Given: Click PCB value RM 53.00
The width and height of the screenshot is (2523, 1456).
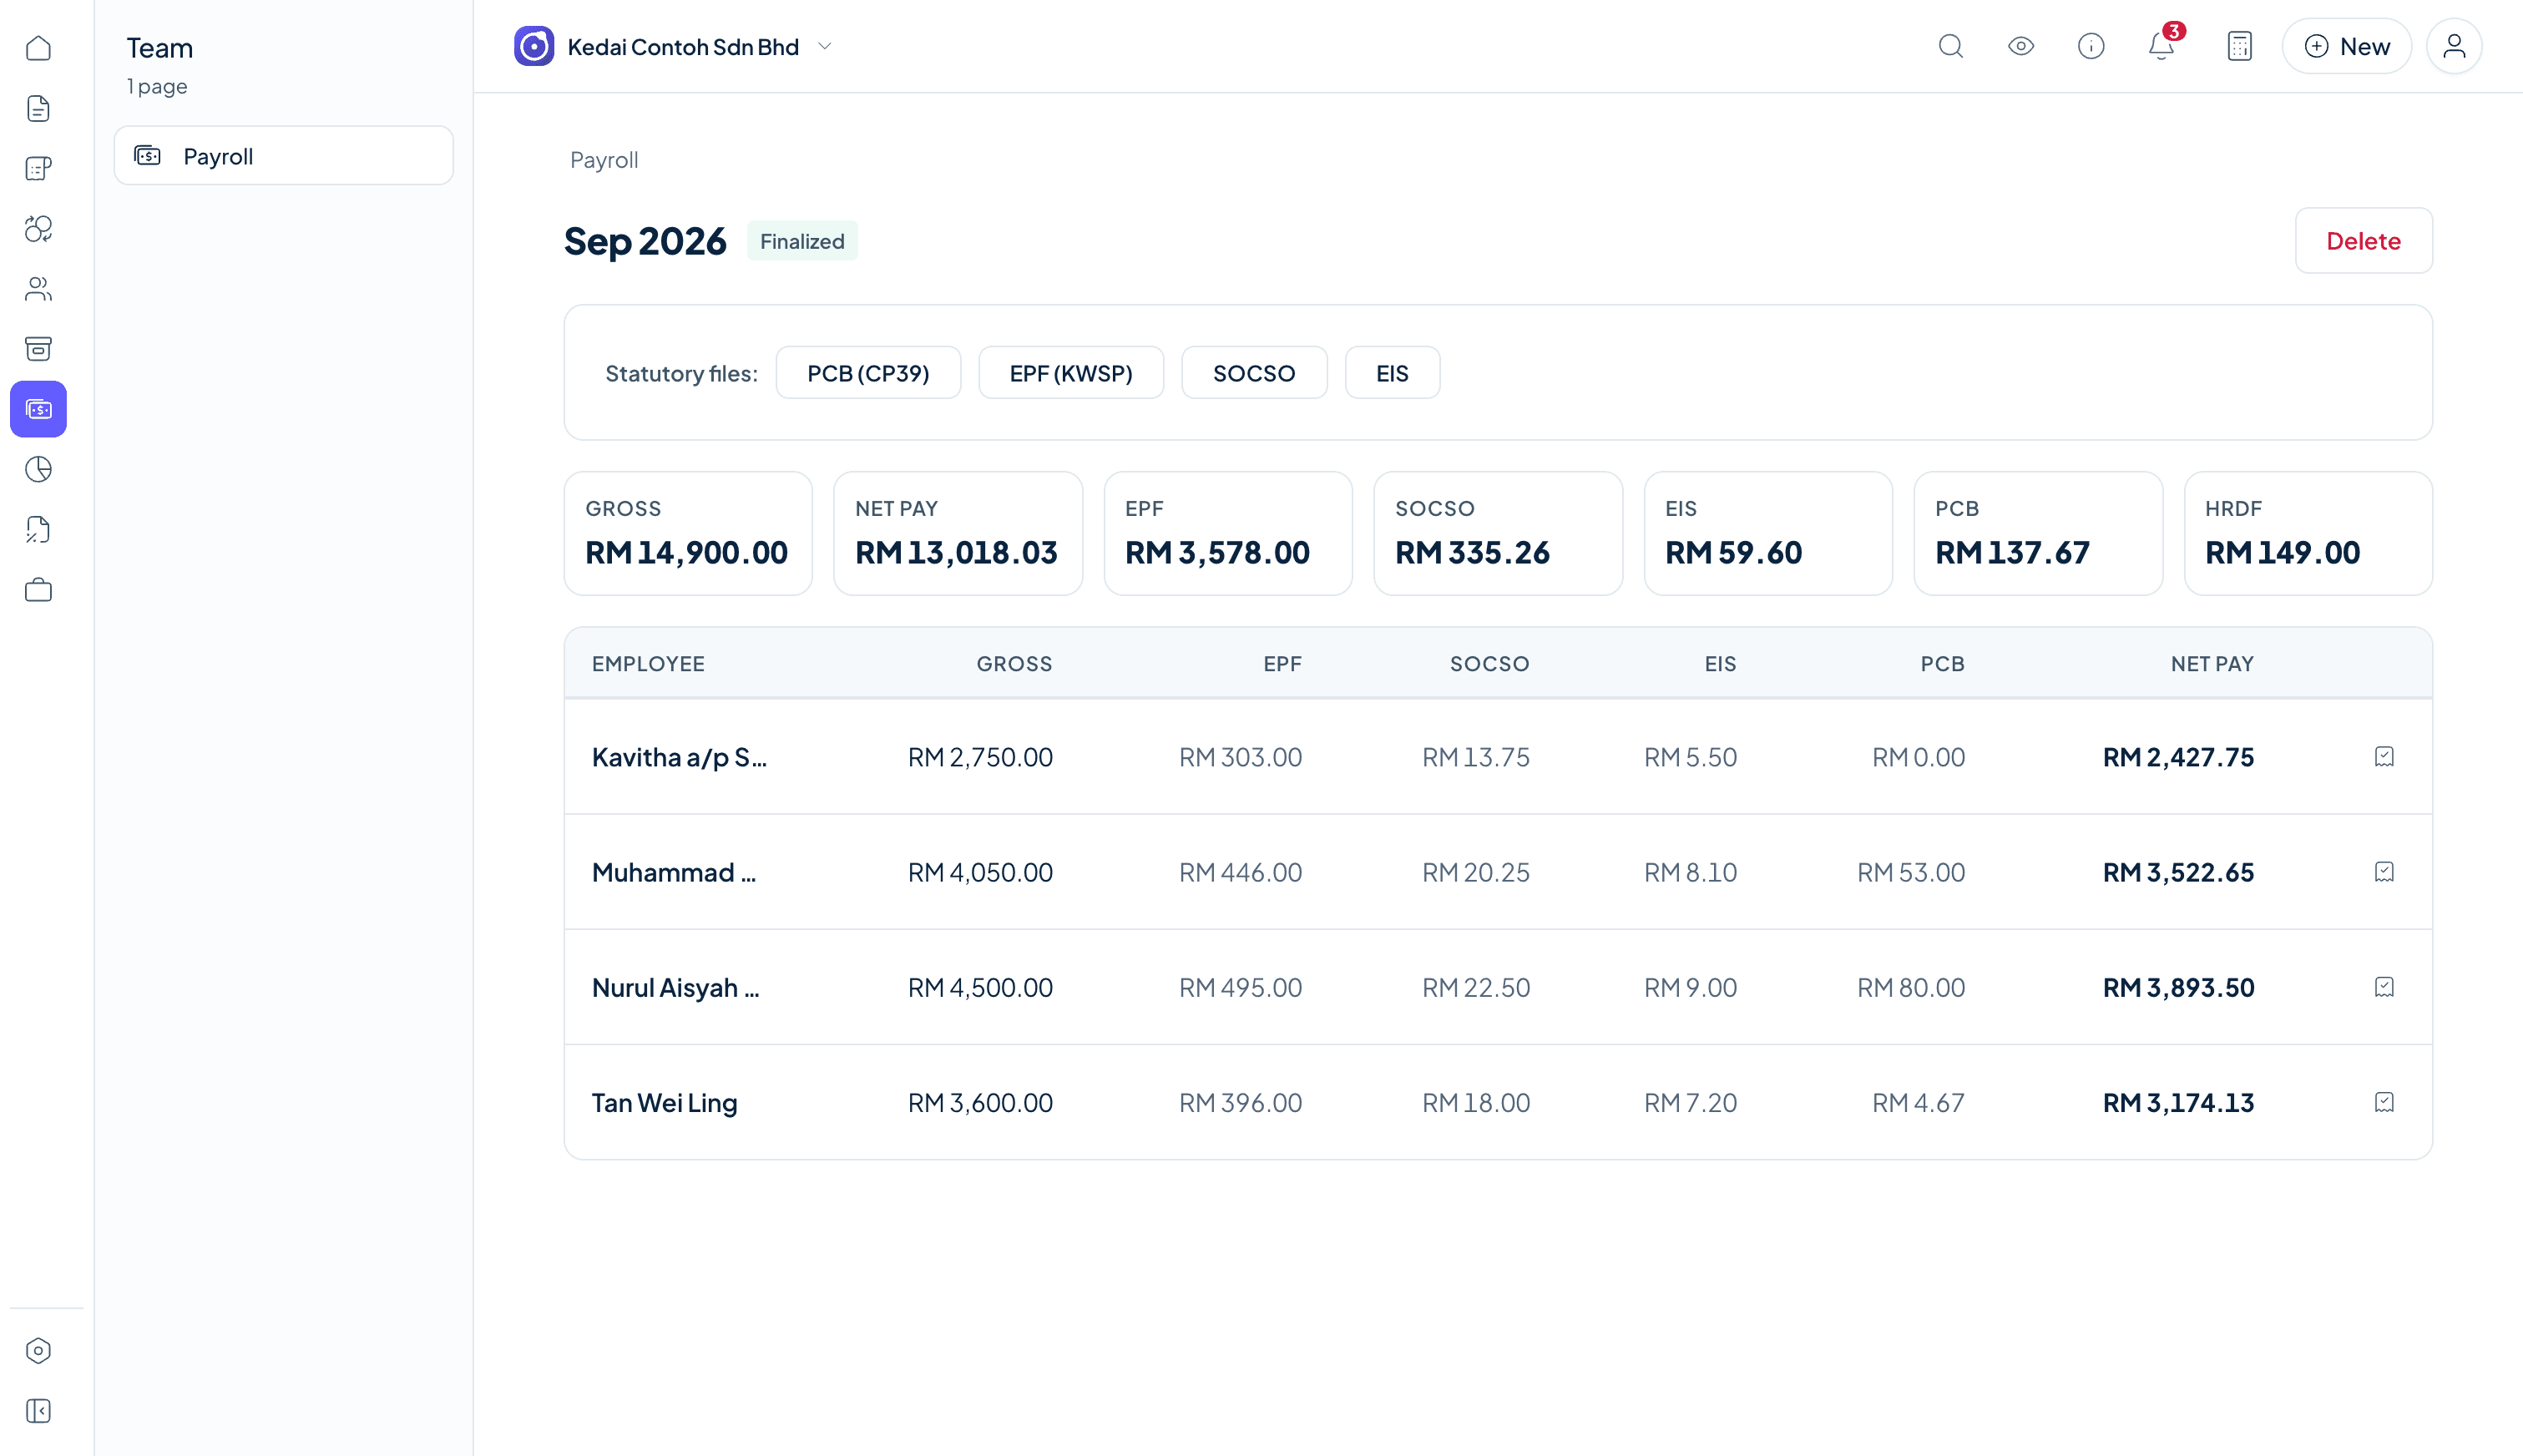Looking at the screenshot, I should coord(1910,872).
